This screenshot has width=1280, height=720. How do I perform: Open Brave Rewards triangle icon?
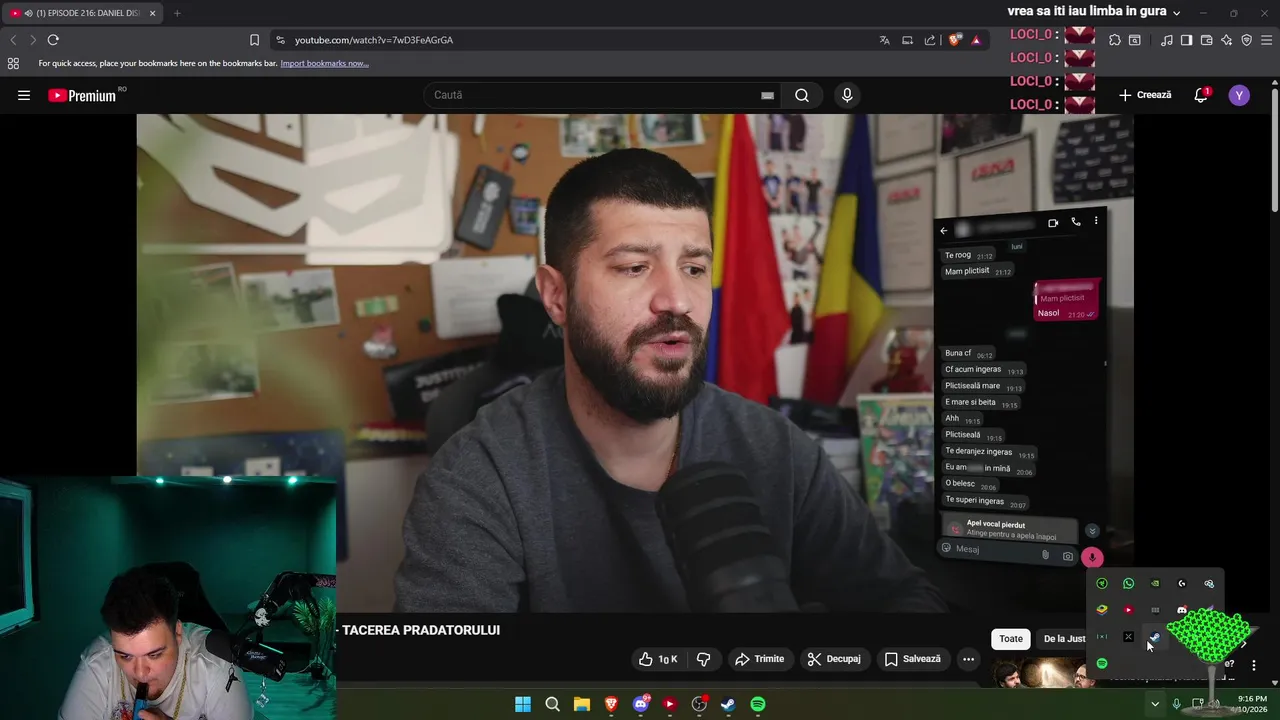click(976, 40)
